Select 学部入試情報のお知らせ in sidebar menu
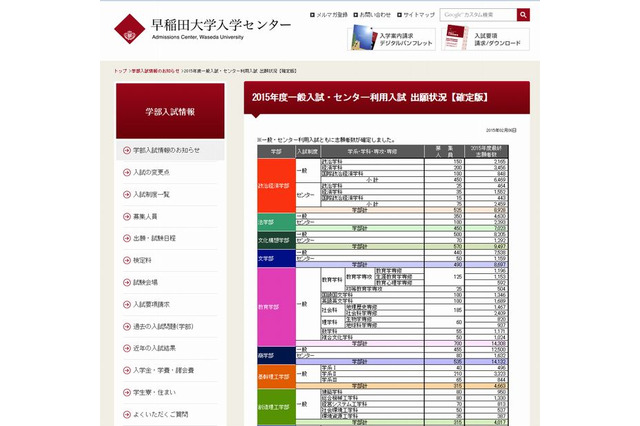 172,150
